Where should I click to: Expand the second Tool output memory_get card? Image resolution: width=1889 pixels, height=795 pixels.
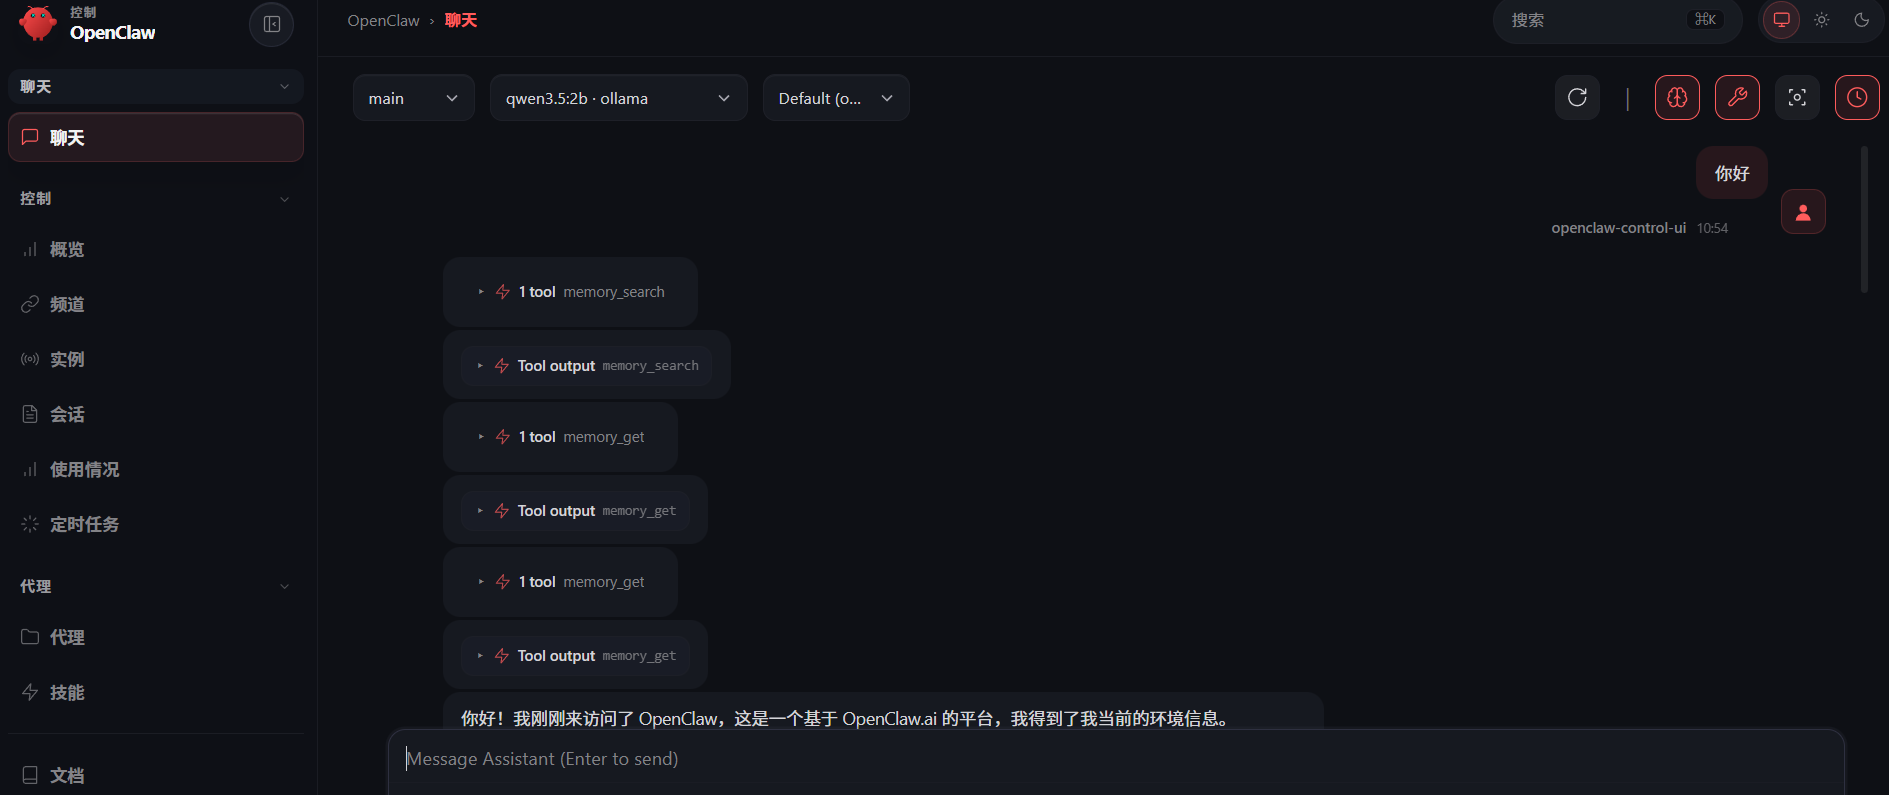(575, 655)
